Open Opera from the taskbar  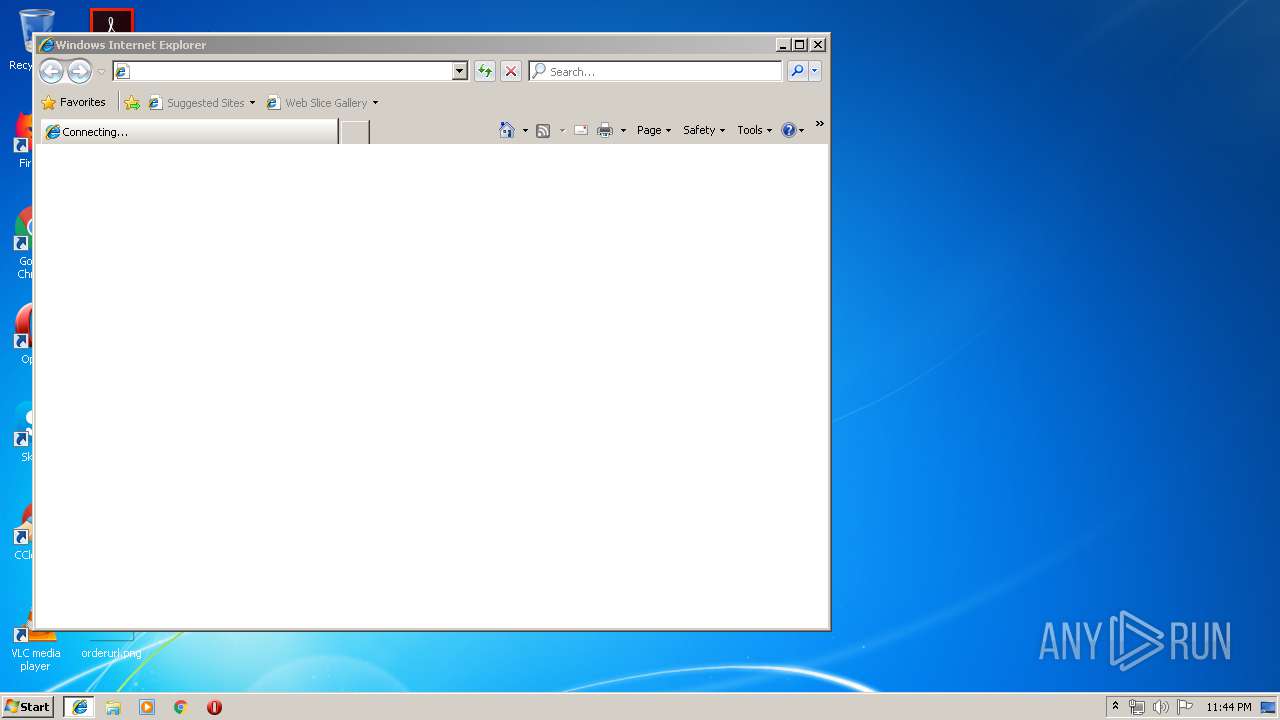pos(214,707)
